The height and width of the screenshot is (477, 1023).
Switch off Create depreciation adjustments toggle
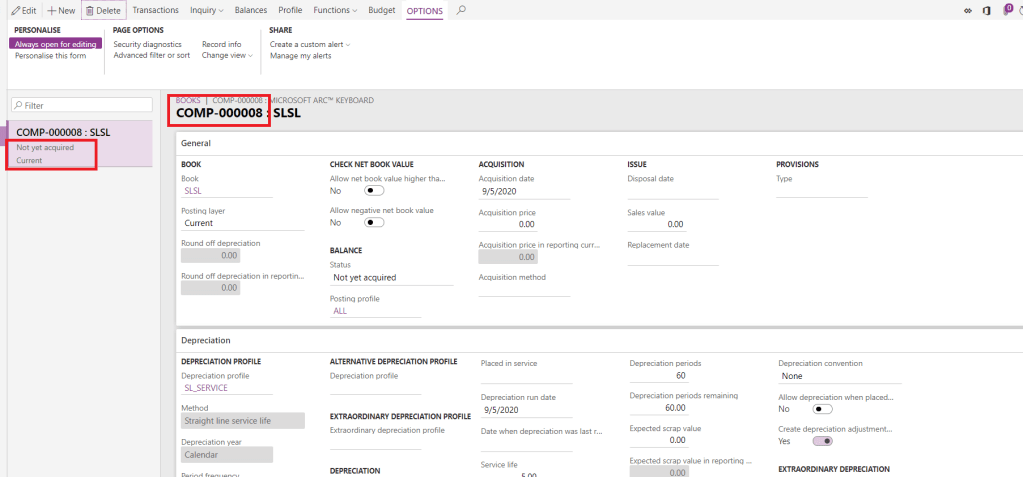pyautogui.click(x=823, y=441)
